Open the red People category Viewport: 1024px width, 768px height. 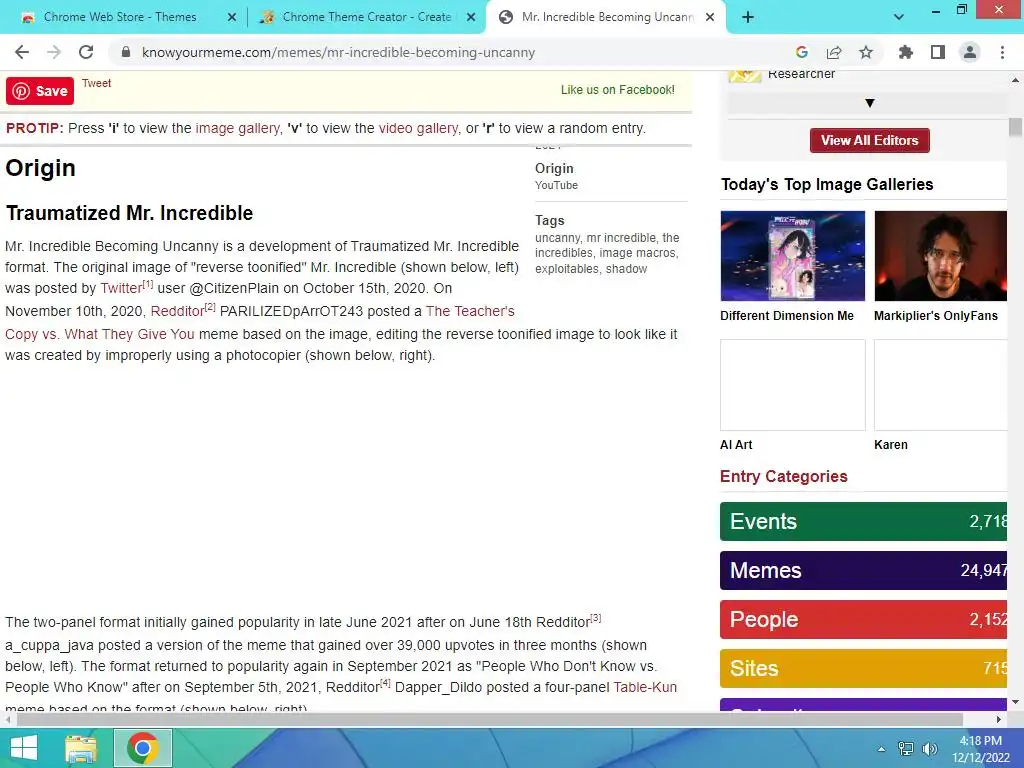[863, 619]
